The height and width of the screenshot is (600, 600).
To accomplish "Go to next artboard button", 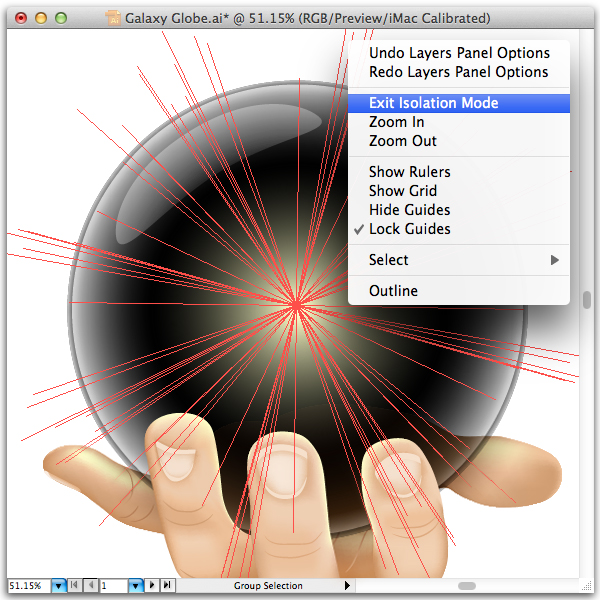I will [x=152, y=585].
